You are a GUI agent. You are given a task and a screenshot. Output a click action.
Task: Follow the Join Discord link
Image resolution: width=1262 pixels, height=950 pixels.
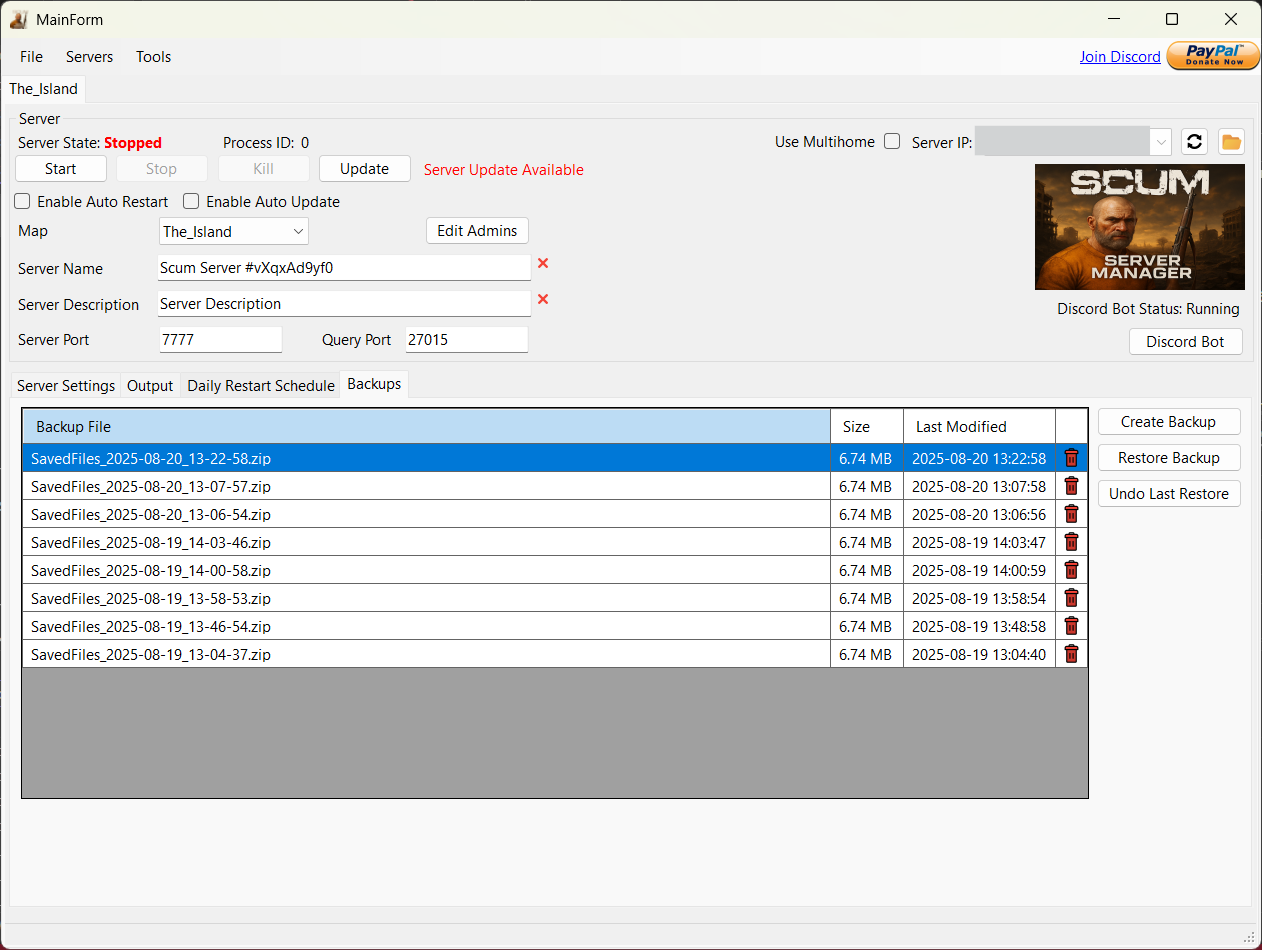click(1120, 57)
